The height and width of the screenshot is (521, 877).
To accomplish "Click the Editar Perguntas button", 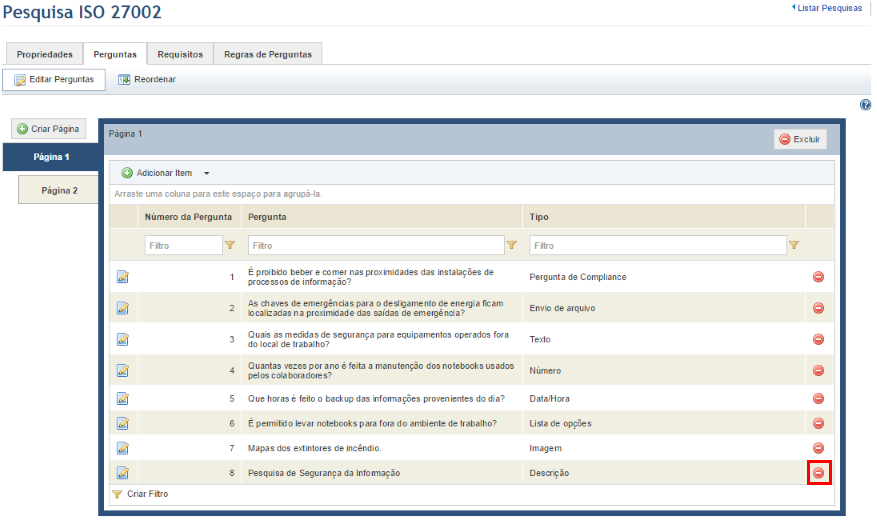I will point(54,79).
